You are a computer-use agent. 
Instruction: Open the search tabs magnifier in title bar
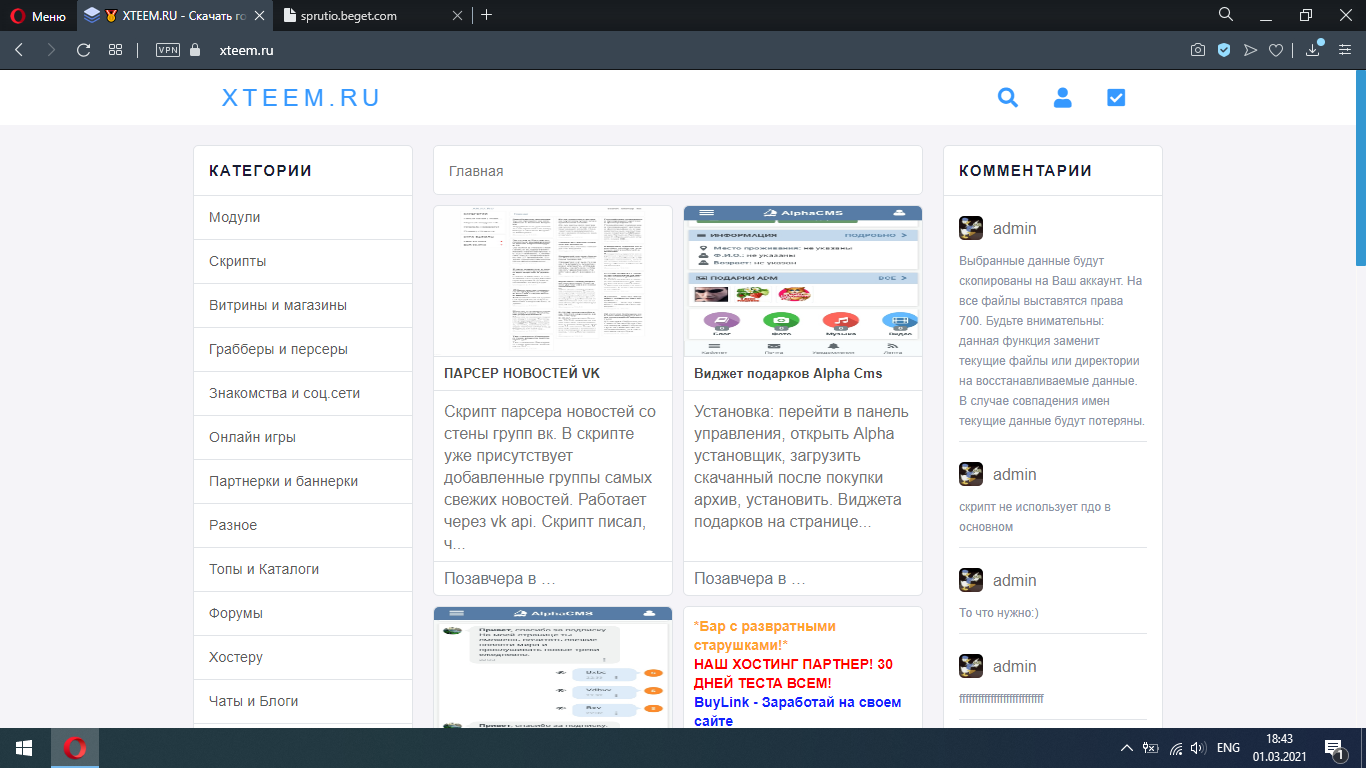1226,15
